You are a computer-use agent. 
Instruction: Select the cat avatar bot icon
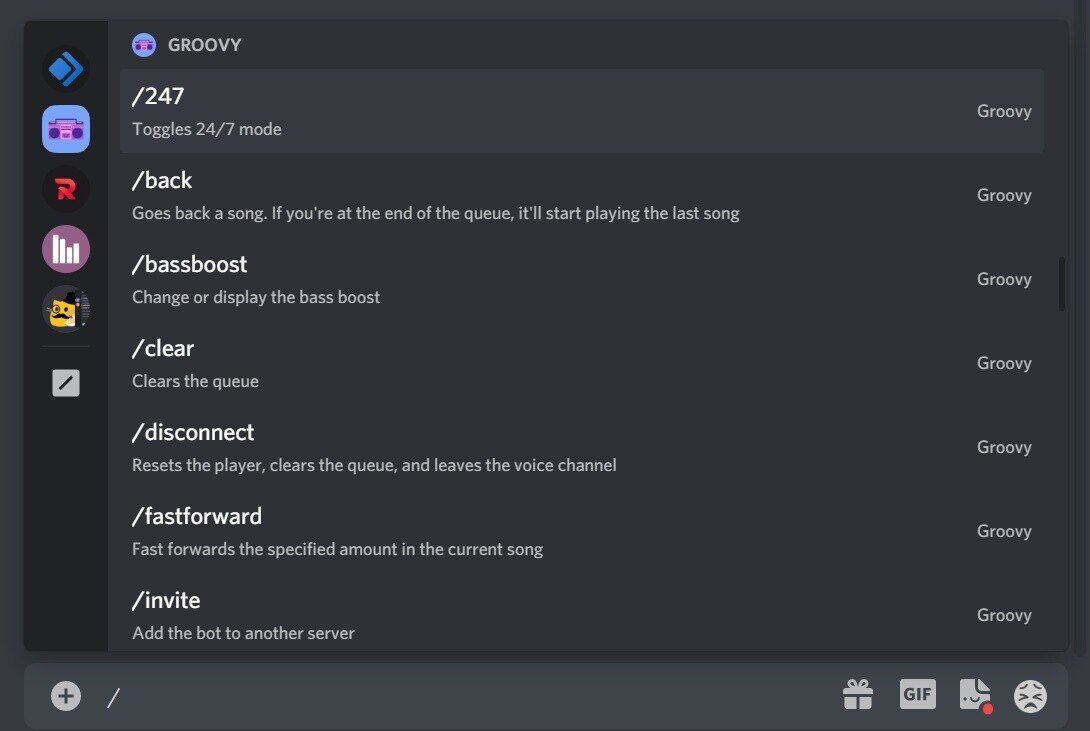tap(64, 309)
